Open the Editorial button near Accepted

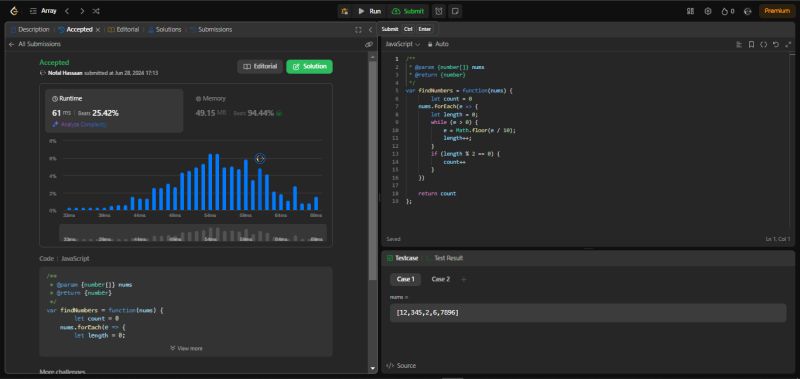point(260,66)
